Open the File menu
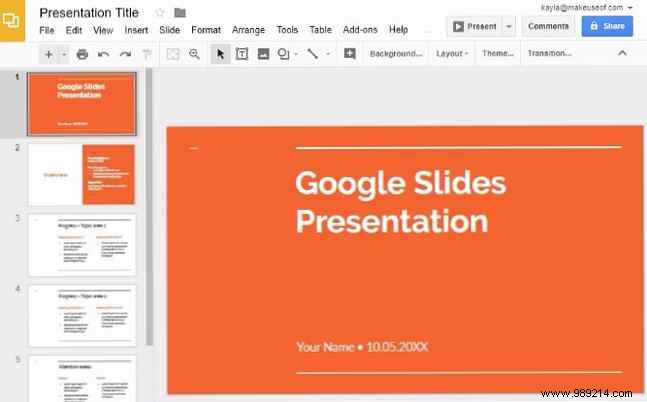The image size is (647, 402). pyautogui.click(x=47, y=30)
